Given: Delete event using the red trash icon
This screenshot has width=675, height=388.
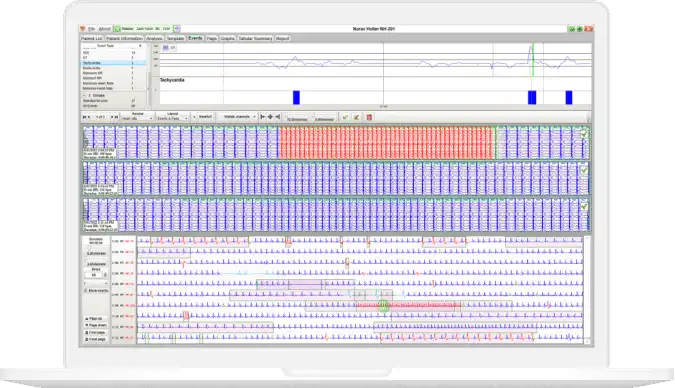Looking at the screenshot, I should coord(369,117).
